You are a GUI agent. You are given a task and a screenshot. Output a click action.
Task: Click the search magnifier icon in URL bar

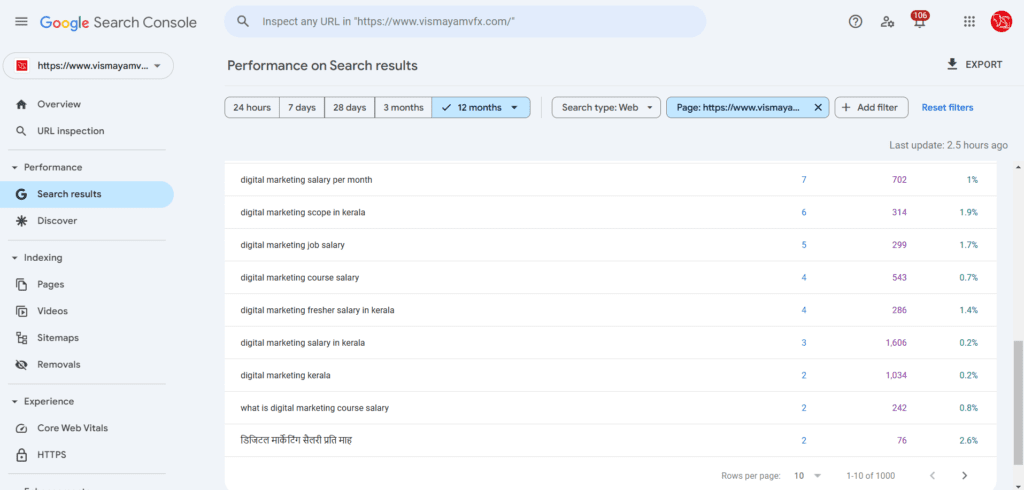[243, 22]
